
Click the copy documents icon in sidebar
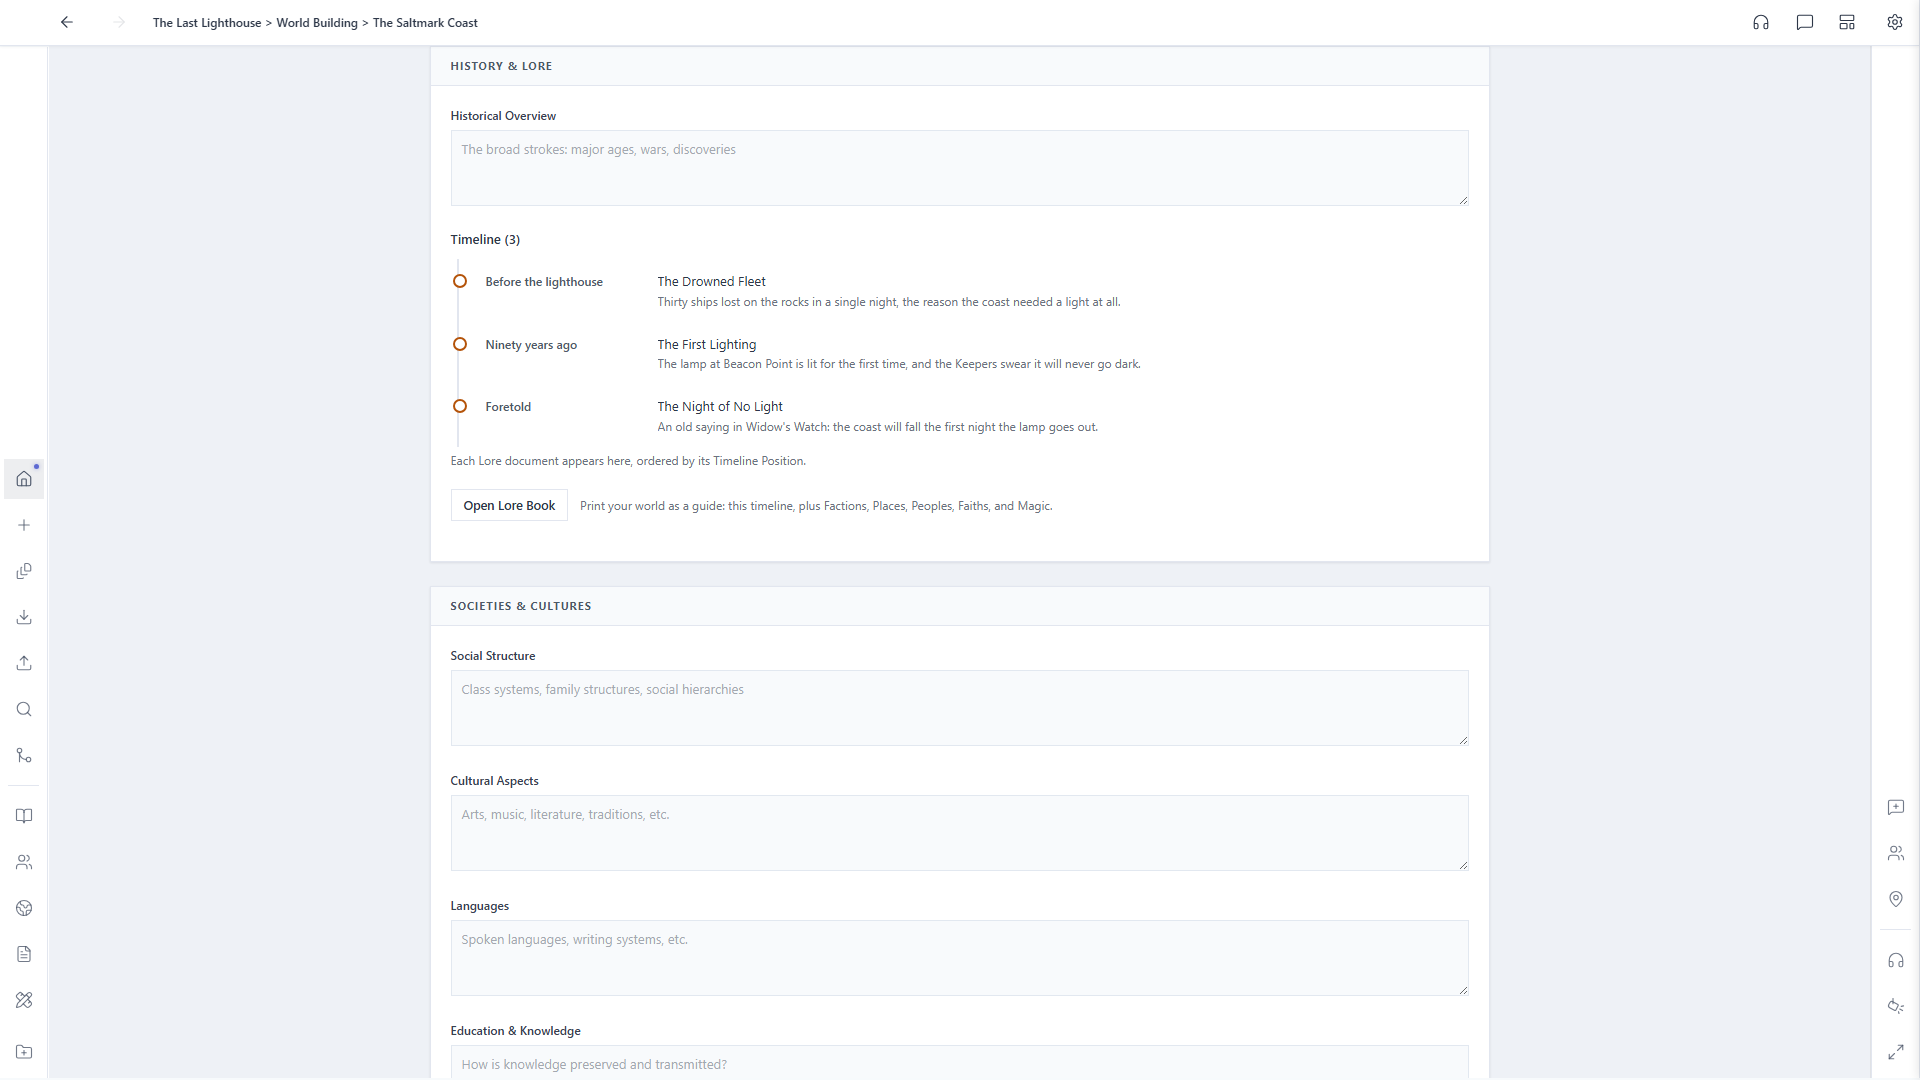(24, 571)
